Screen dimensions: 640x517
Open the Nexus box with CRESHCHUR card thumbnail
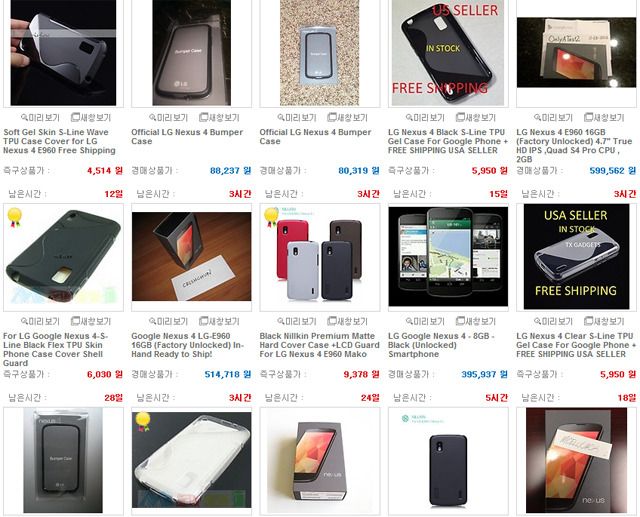191,256
